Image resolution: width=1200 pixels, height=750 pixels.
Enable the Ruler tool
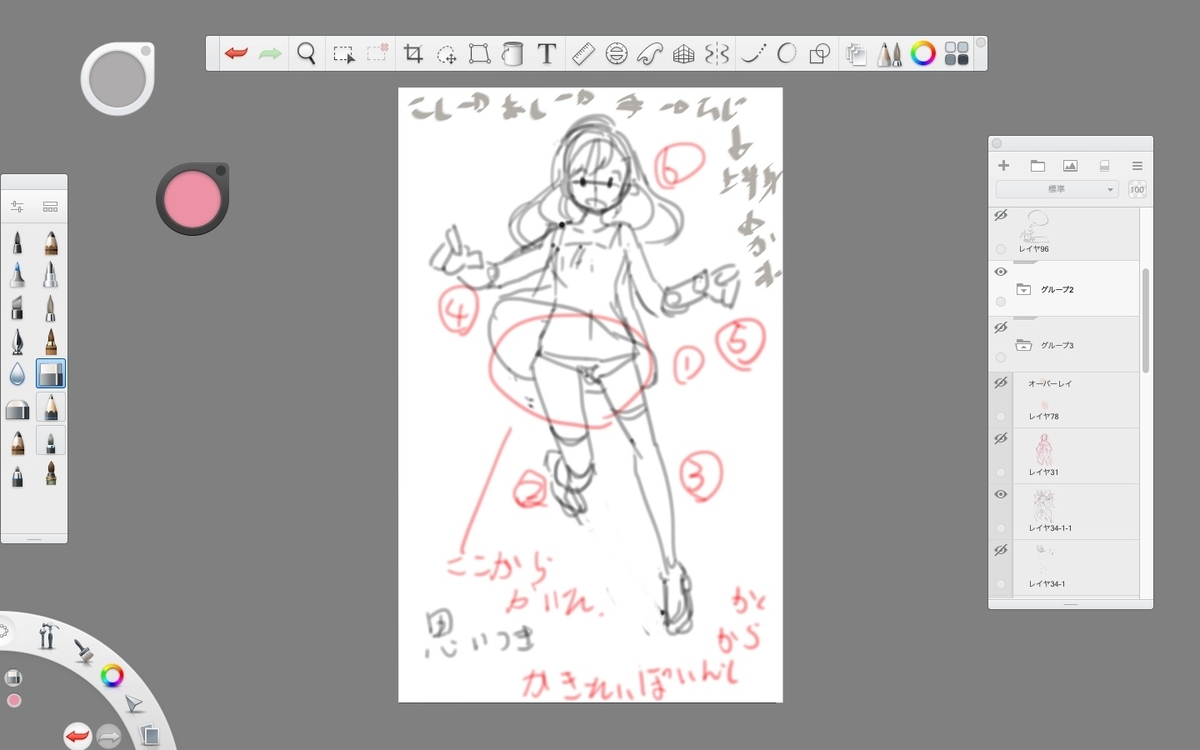(584, 54)
